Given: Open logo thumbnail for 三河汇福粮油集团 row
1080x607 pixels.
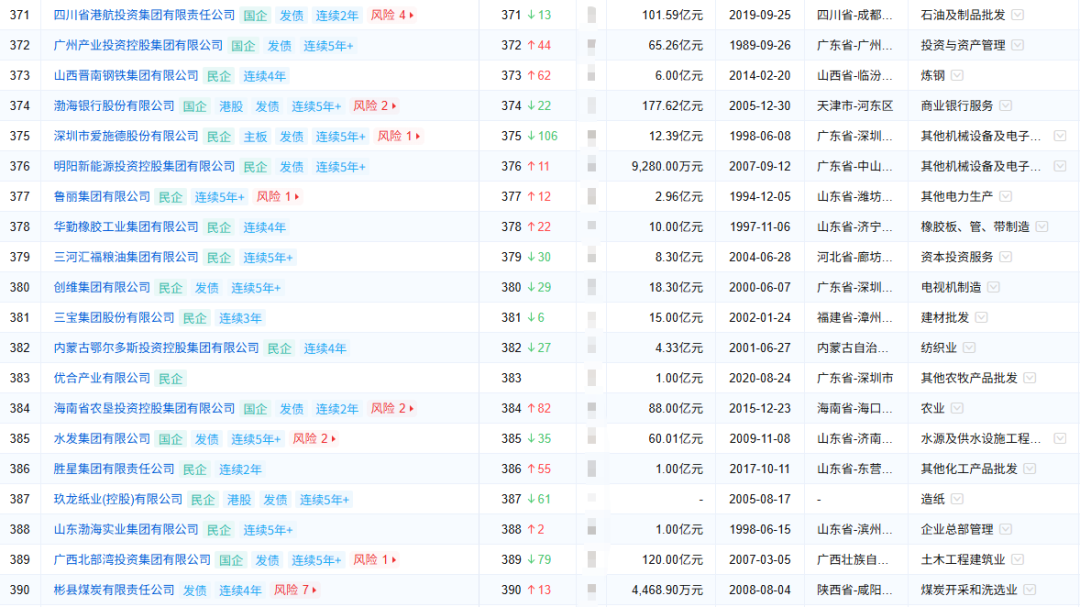Looking at the screenshot, I should (592, 257).
